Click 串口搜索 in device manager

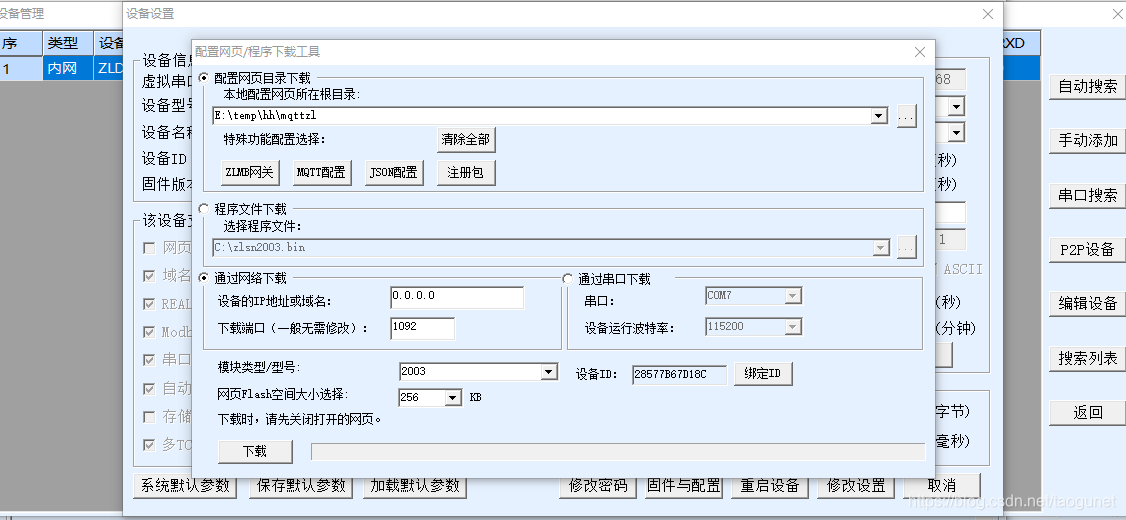(x=1087, y=195)
